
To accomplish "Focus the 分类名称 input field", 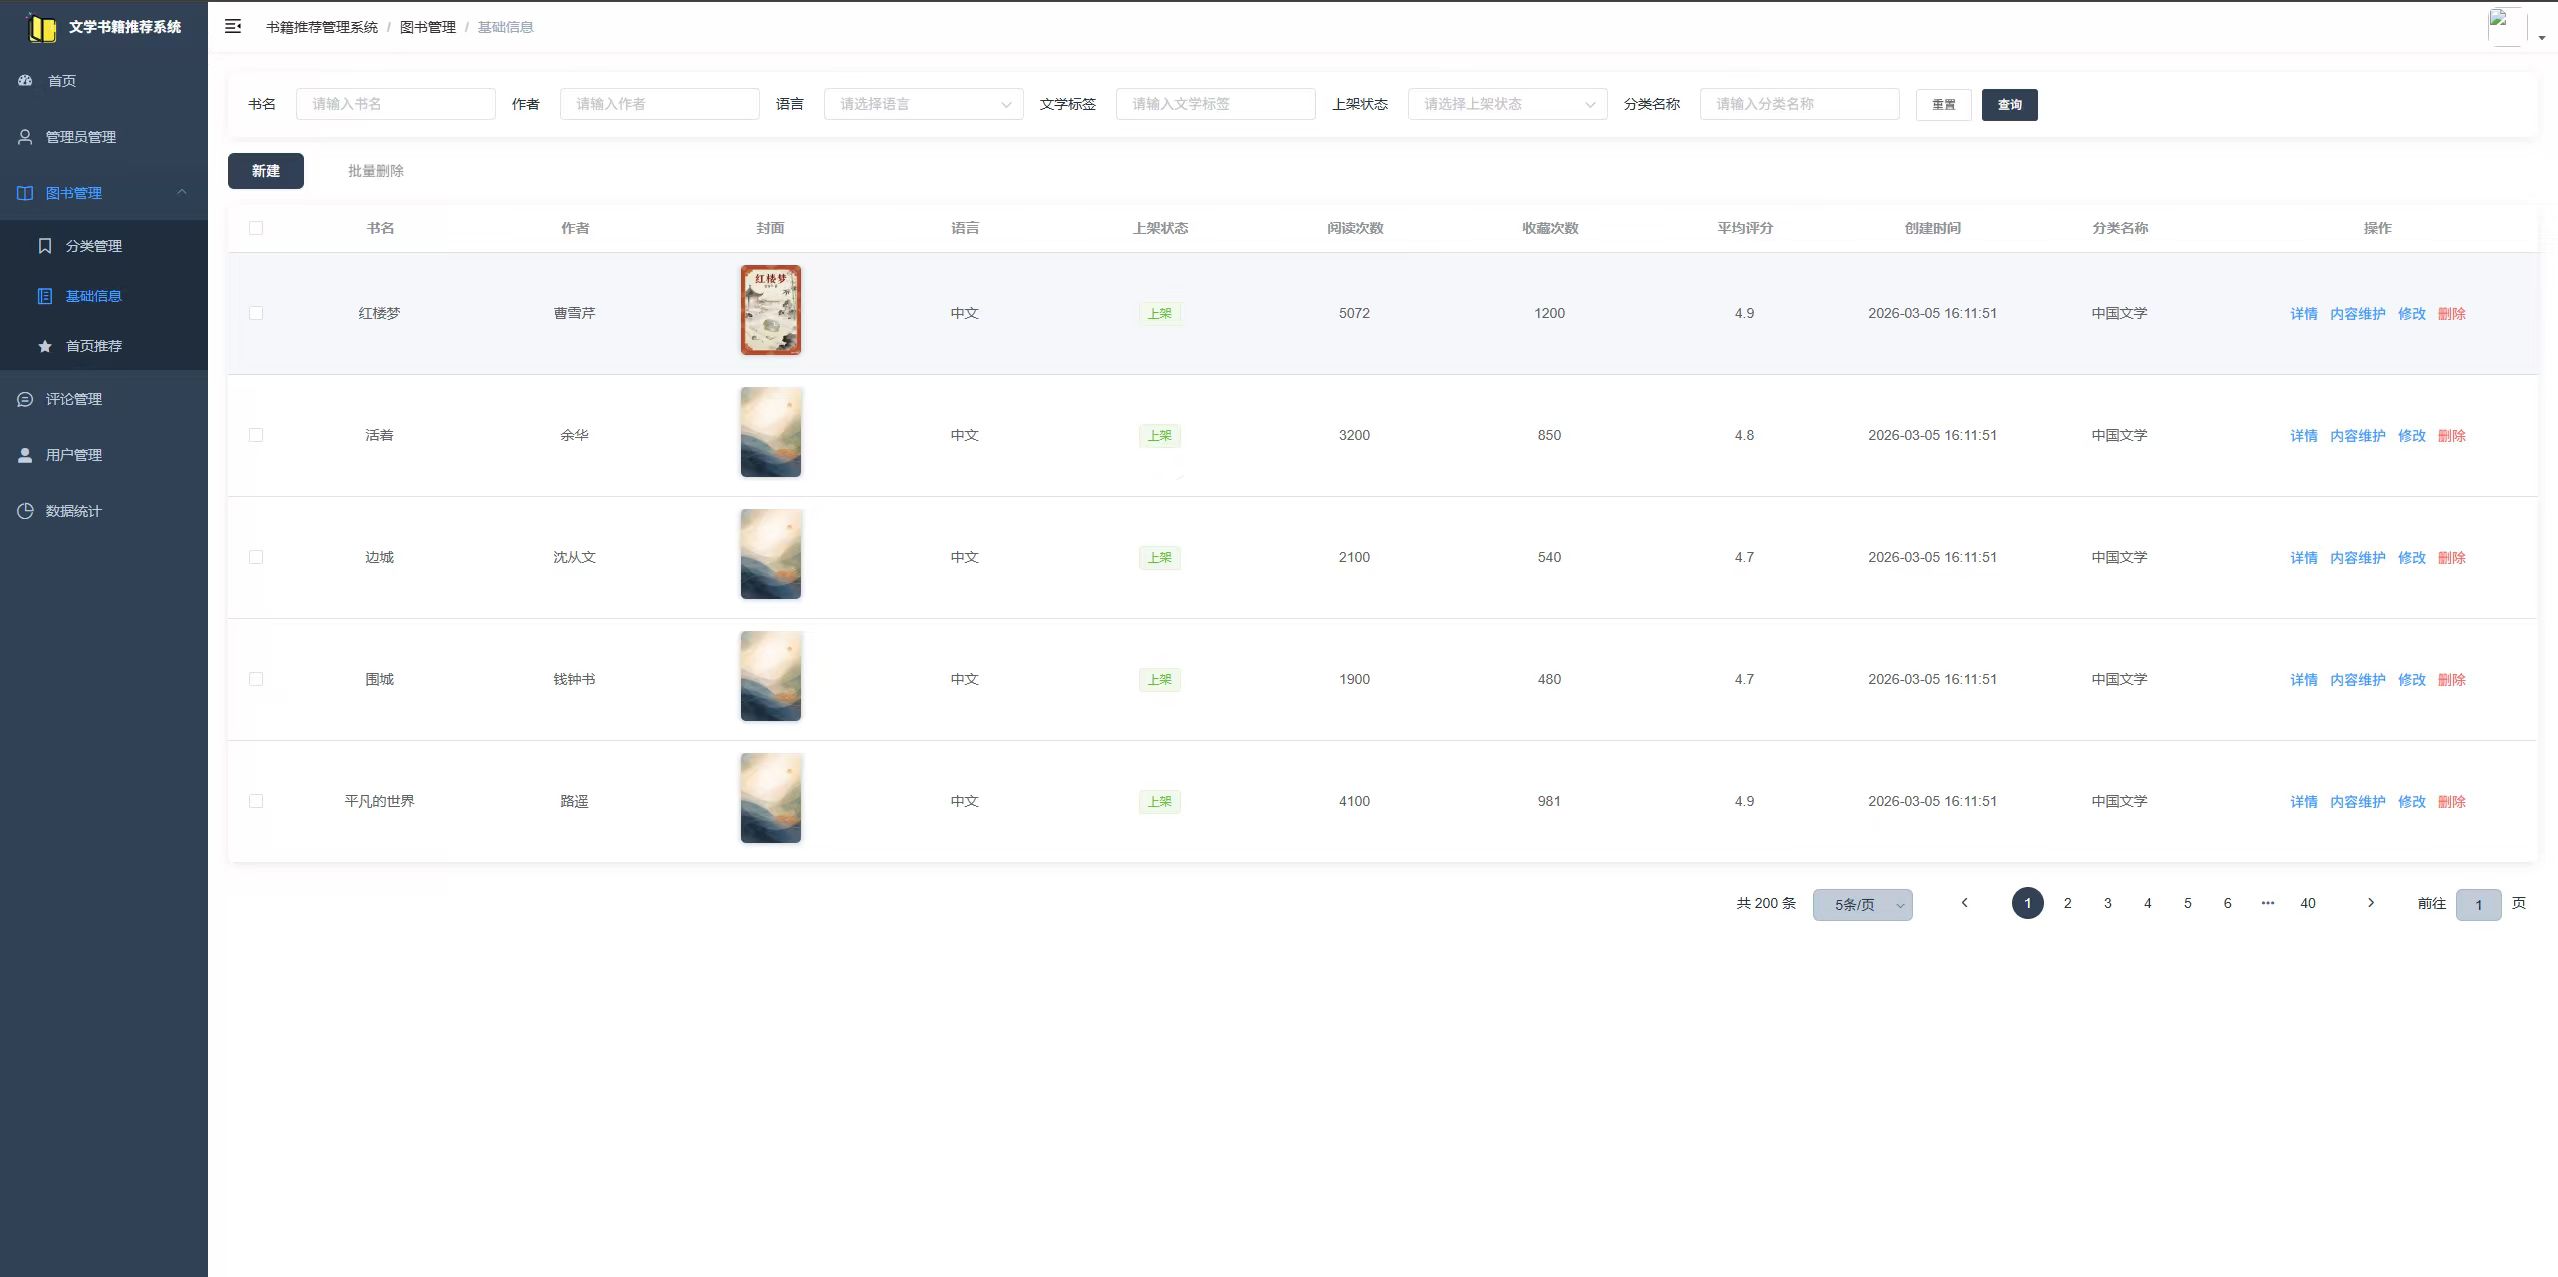I will coord(1799,104).
